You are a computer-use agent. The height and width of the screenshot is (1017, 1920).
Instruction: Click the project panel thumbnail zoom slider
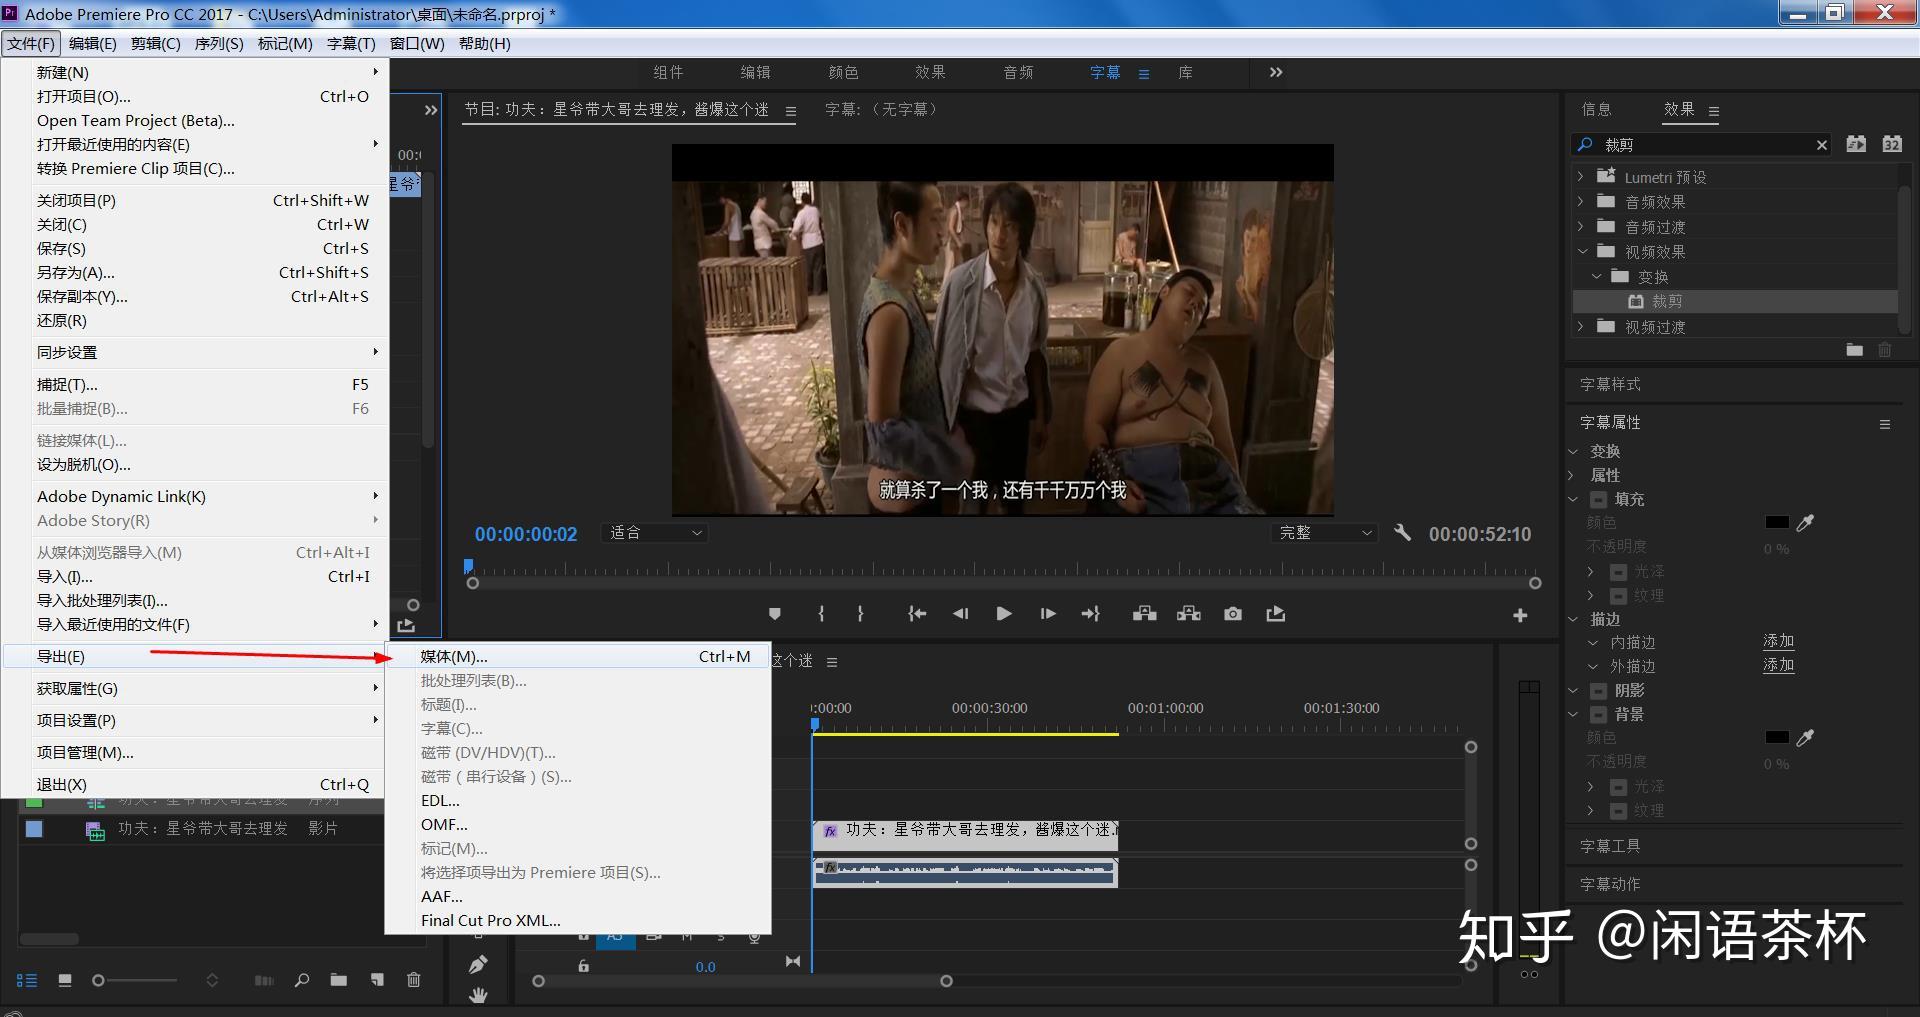tap(134, 981)
